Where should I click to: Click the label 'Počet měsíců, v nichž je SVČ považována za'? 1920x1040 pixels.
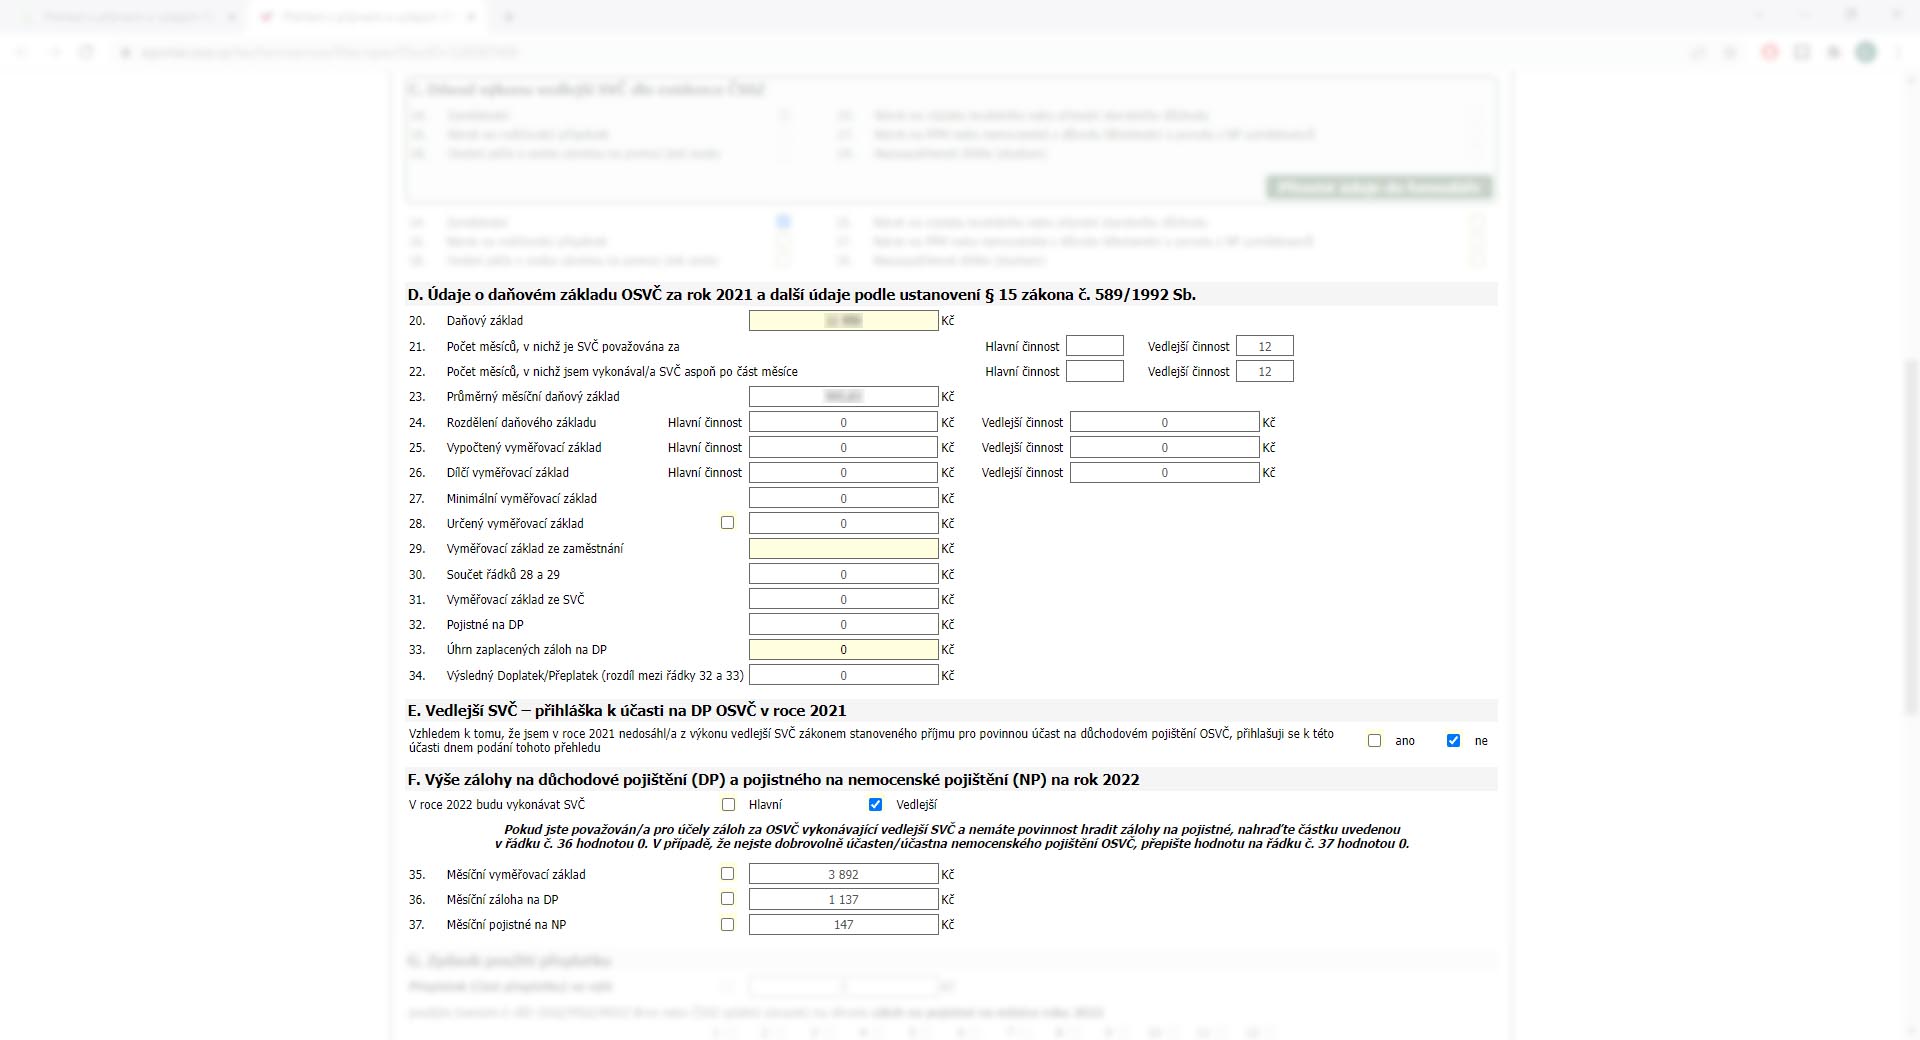(563, 347)
